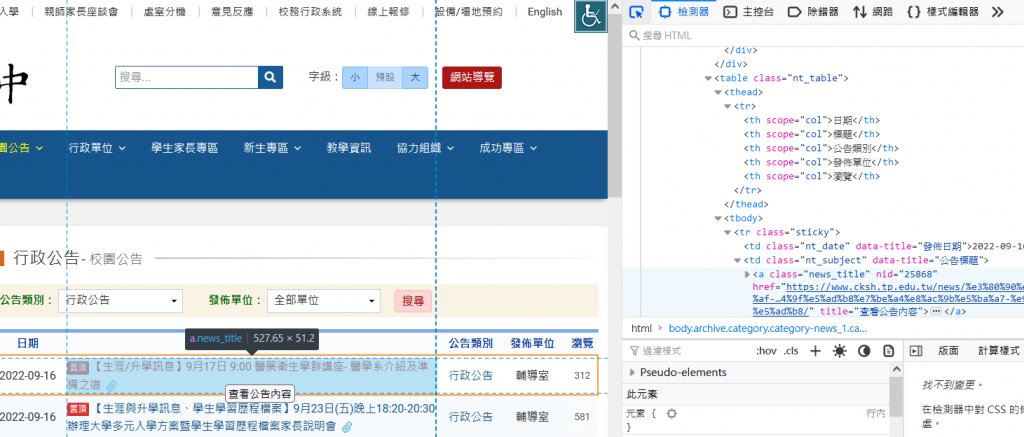This screenshot has height=437, width=1024.
Task: Expand the 成功專區 navigation menu
Action: tap(508, 148)
